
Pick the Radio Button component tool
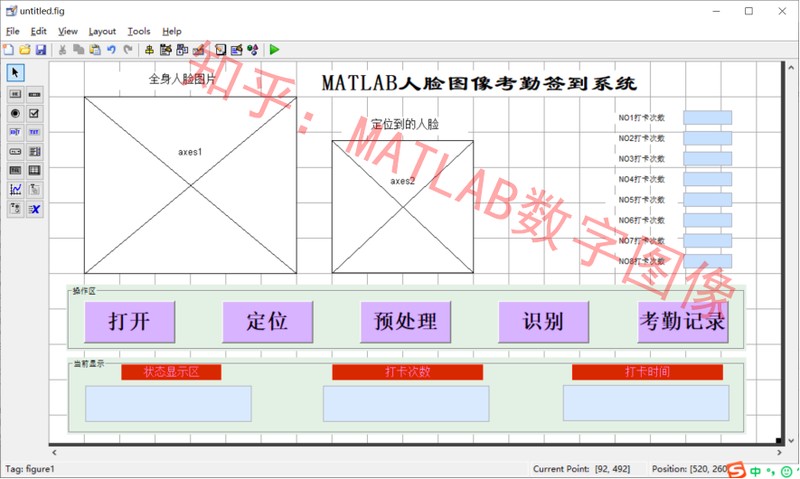15,113
